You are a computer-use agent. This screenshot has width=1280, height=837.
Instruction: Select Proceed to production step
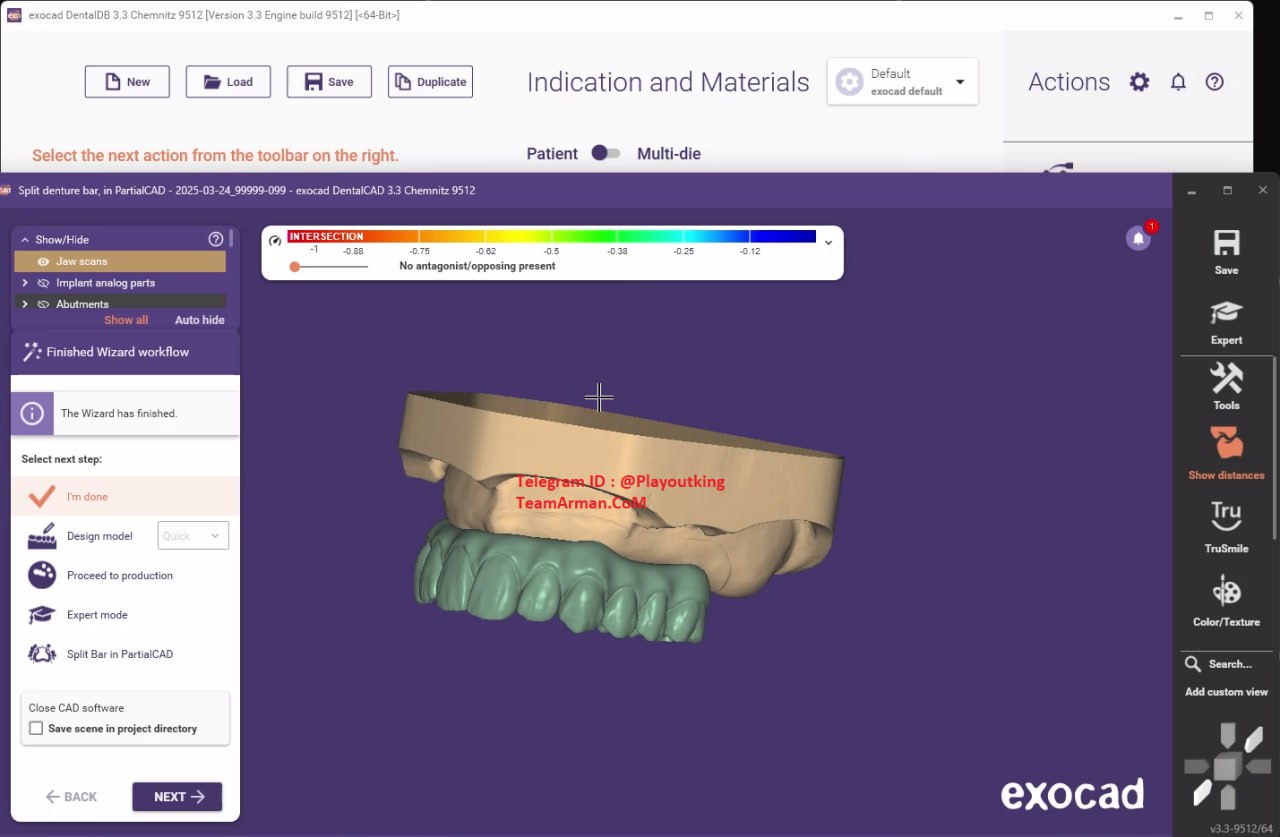120,575
